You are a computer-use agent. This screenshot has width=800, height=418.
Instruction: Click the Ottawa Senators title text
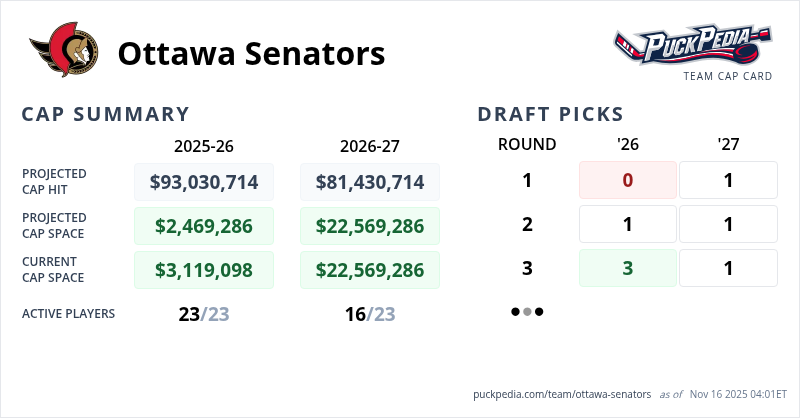pos(251,54)
